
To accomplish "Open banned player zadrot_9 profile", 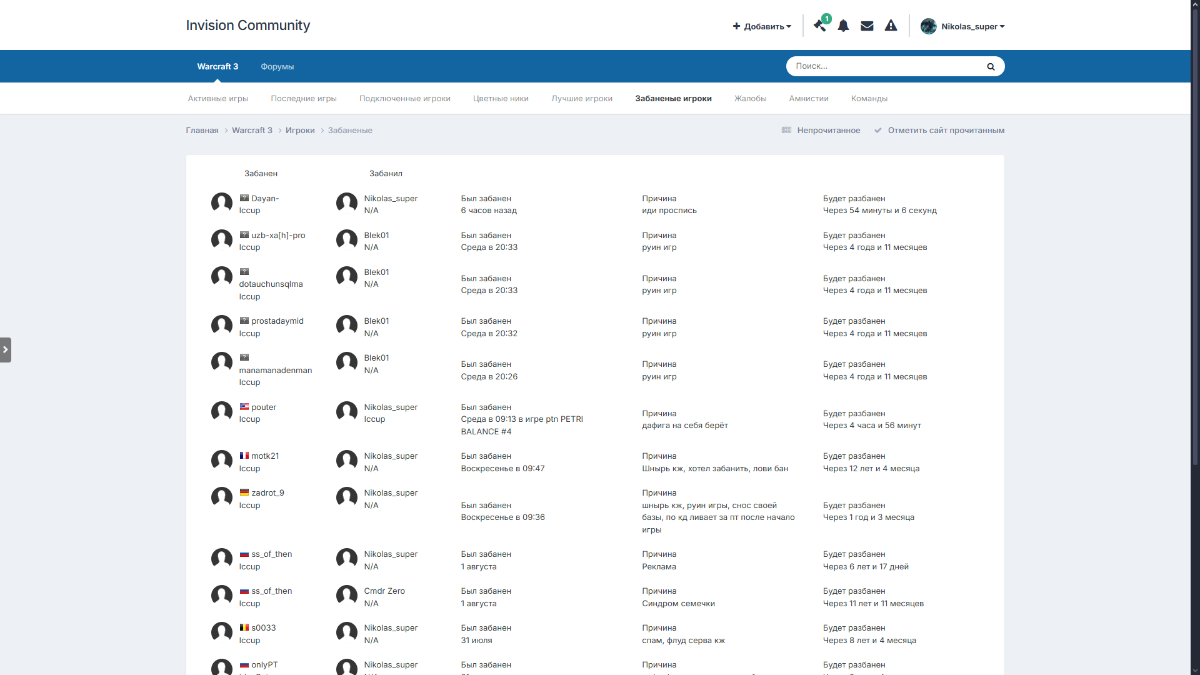I will pyautogui.click(x=267, y=493).
